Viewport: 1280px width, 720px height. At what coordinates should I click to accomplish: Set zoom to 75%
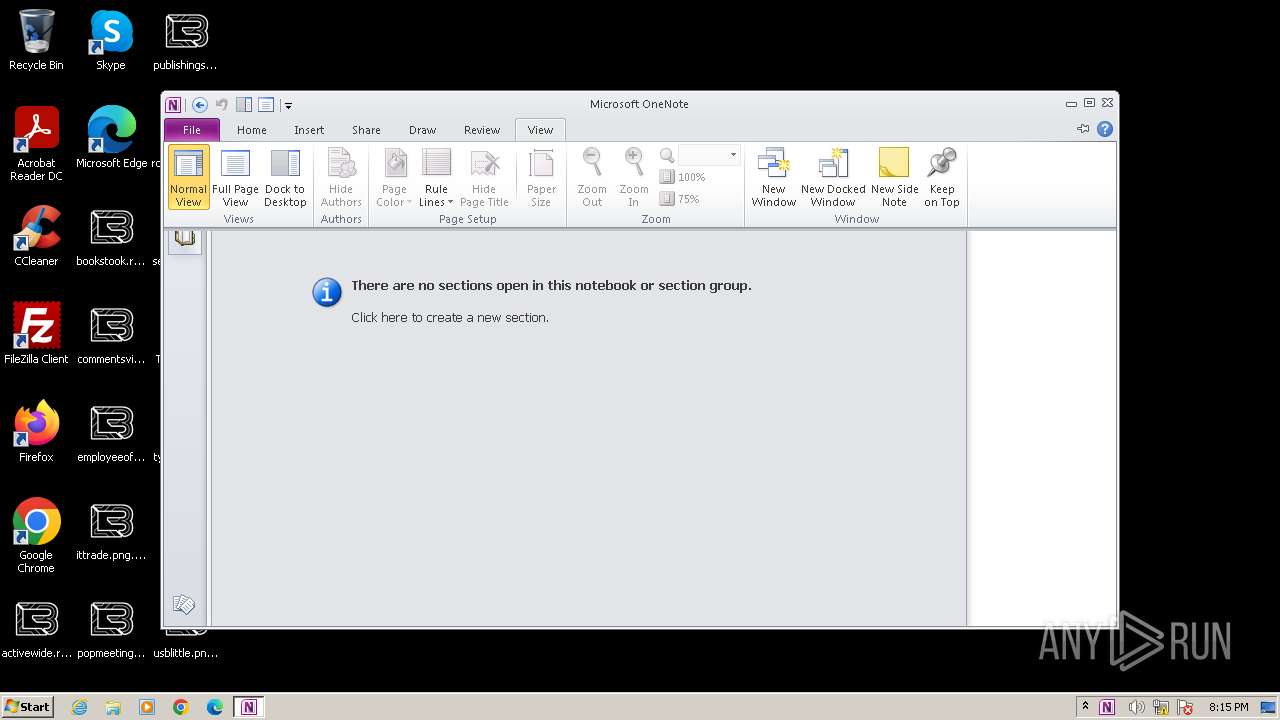[680, 199]
